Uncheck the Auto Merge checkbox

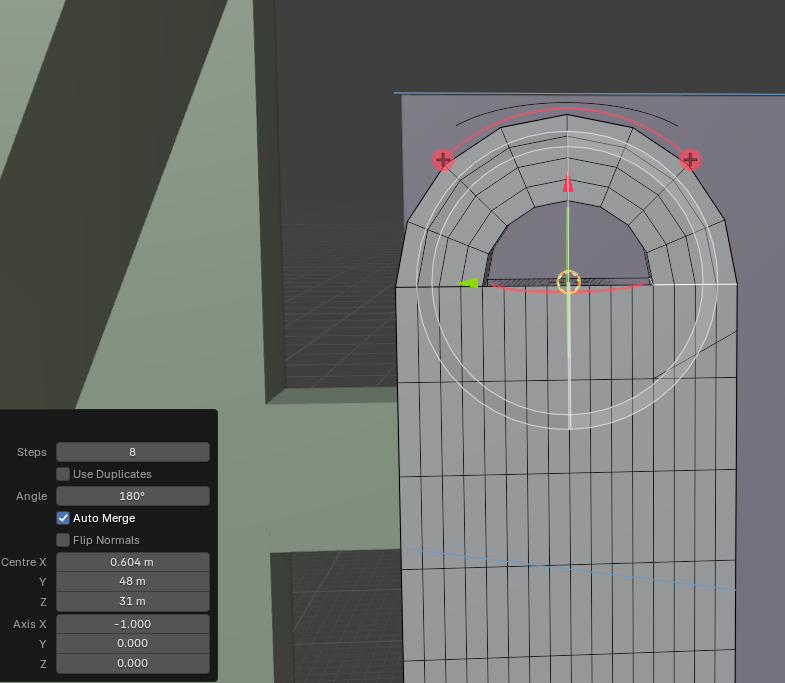click(x=63, y=518)
